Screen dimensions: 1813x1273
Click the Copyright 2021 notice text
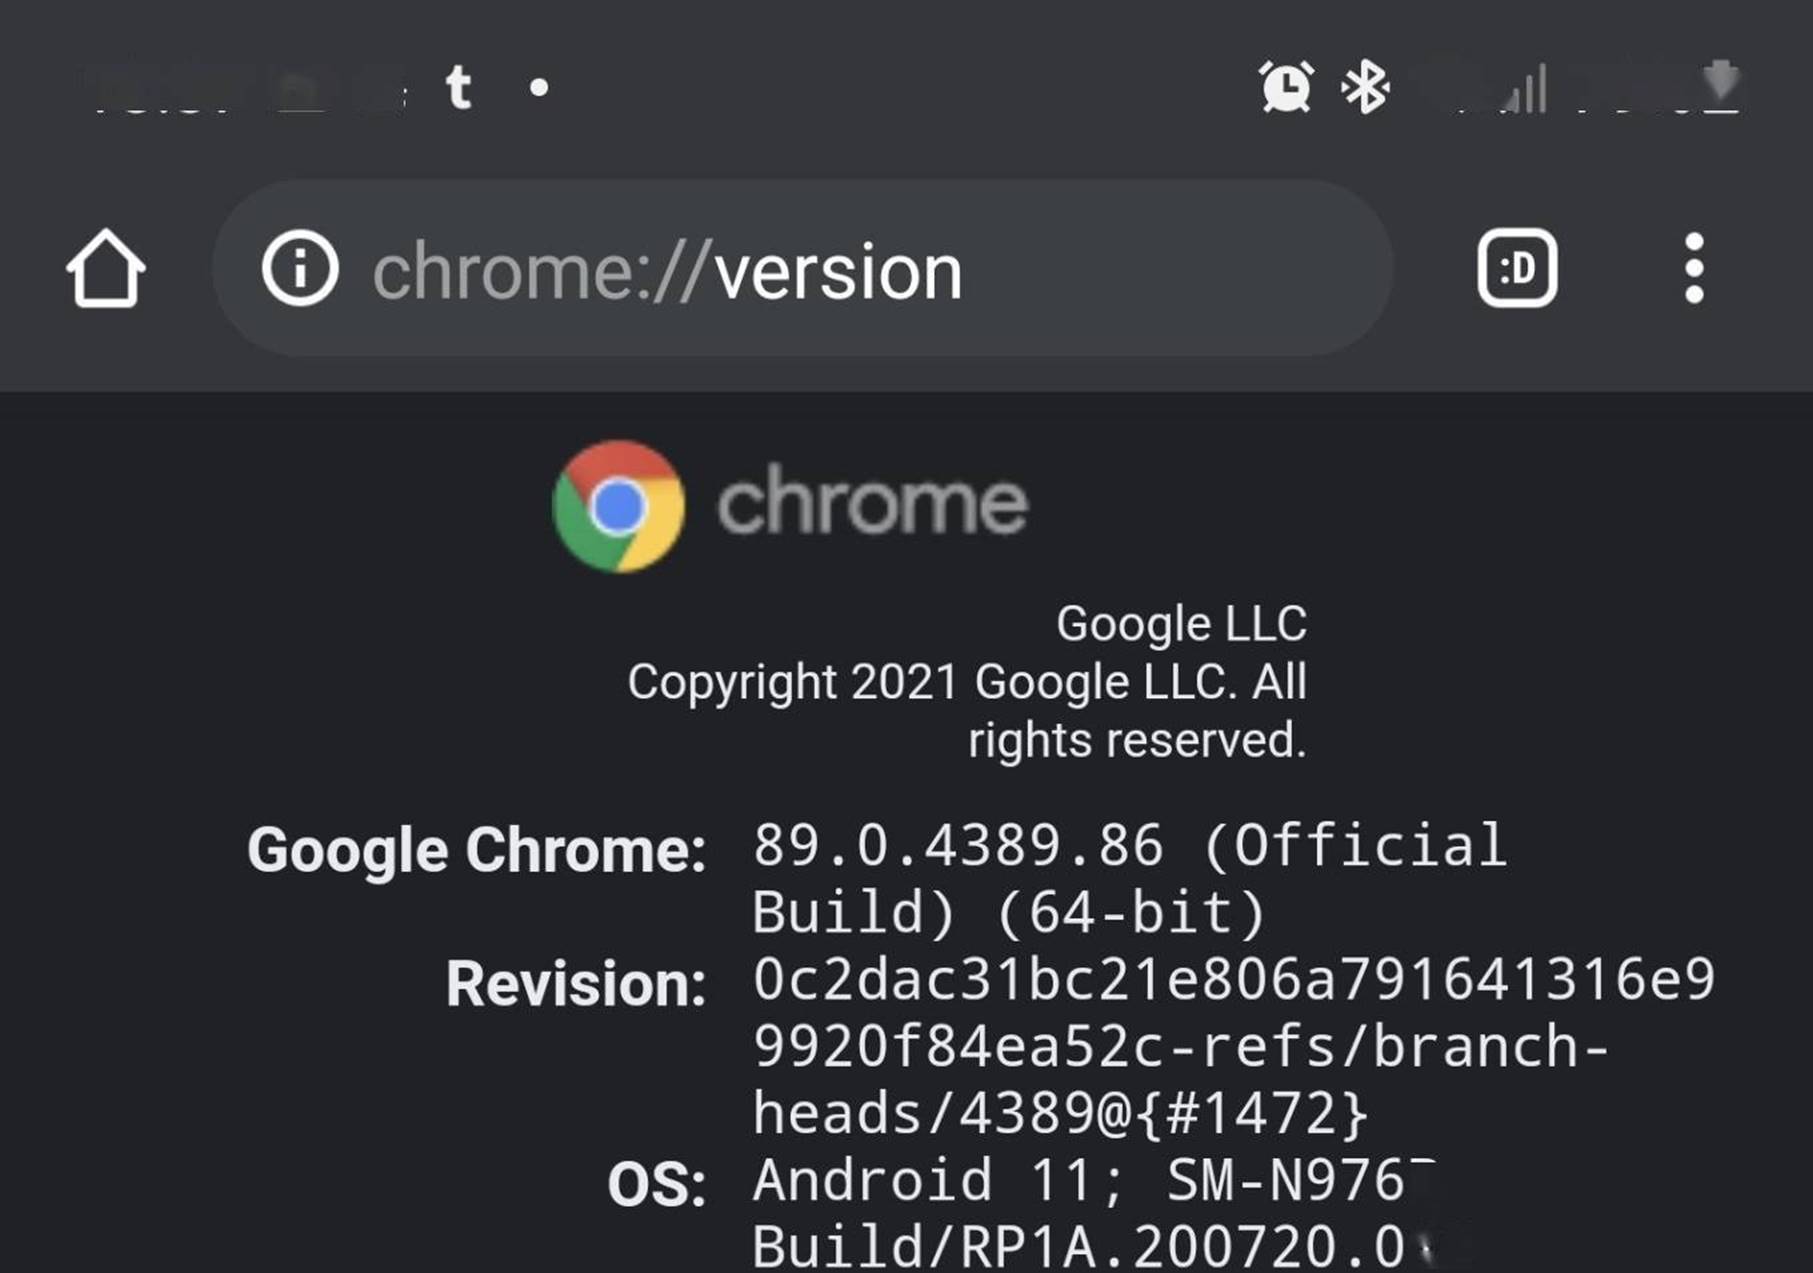(967, 711)
